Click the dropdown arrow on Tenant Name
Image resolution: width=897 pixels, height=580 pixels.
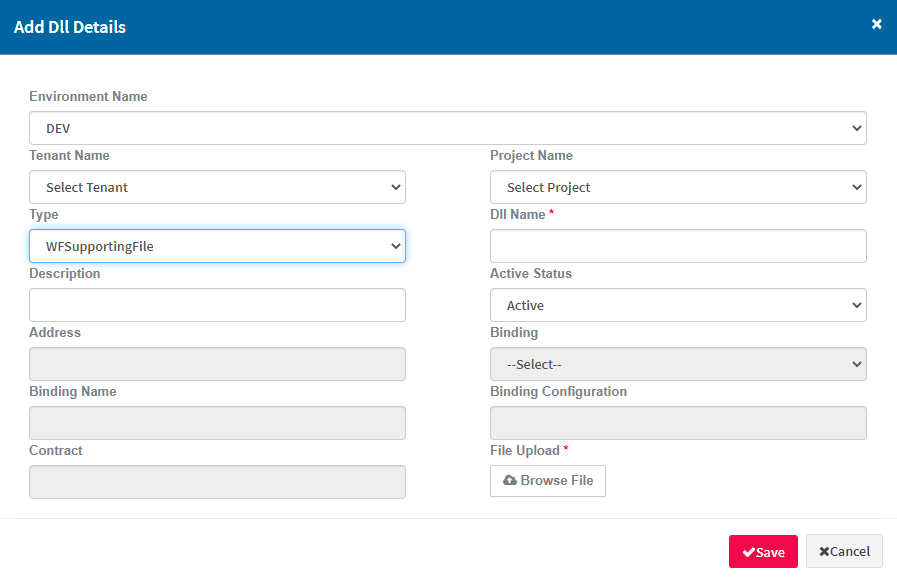(394, 187)
